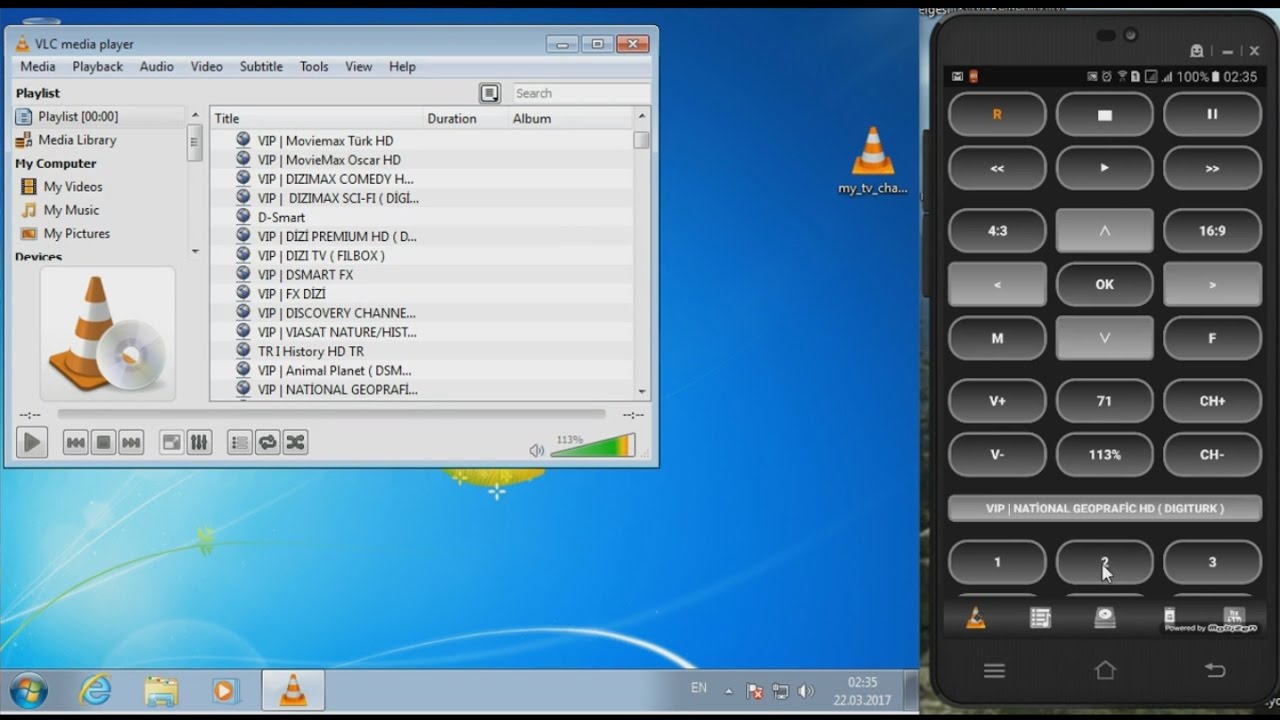This screenshot has width=1280, height=720.
Task: Open the Playback menu
Action: point(97,66)
